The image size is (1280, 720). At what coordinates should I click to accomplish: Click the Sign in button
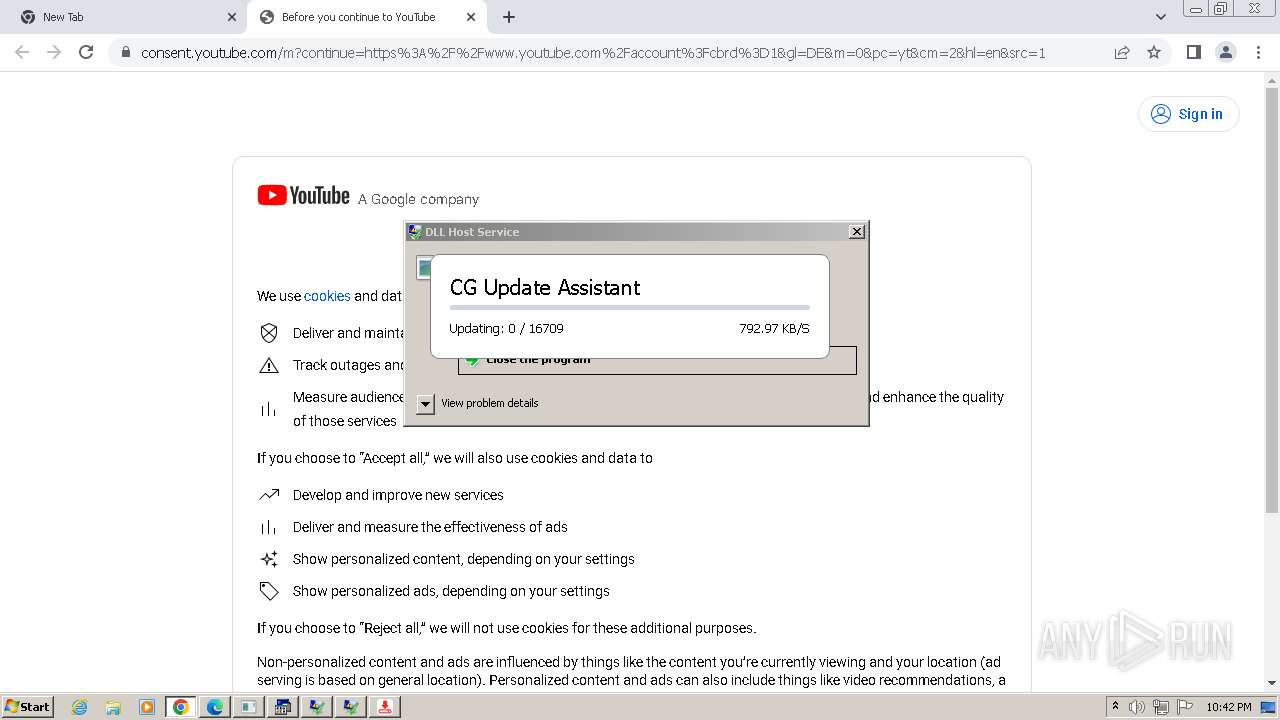pos(1188,114)
